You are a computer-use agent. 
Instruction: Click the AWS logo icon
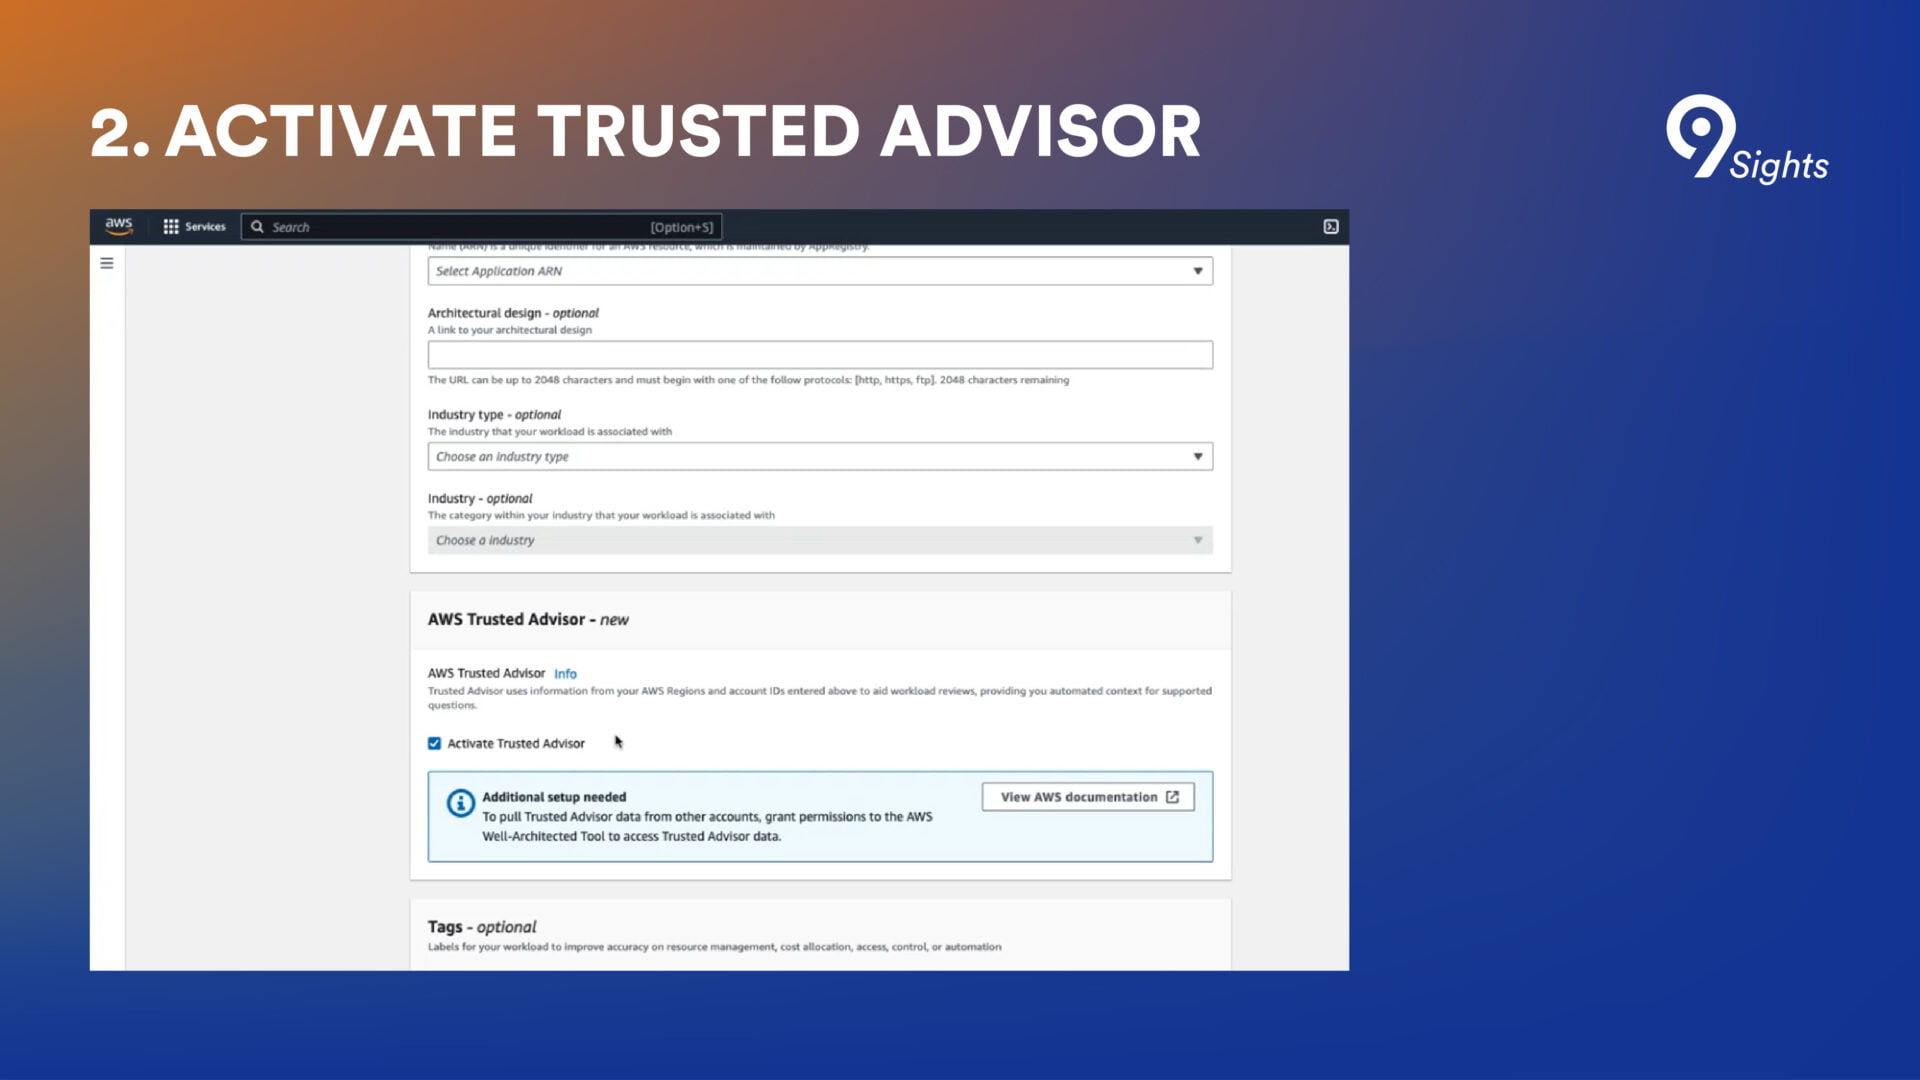(119, 226)
